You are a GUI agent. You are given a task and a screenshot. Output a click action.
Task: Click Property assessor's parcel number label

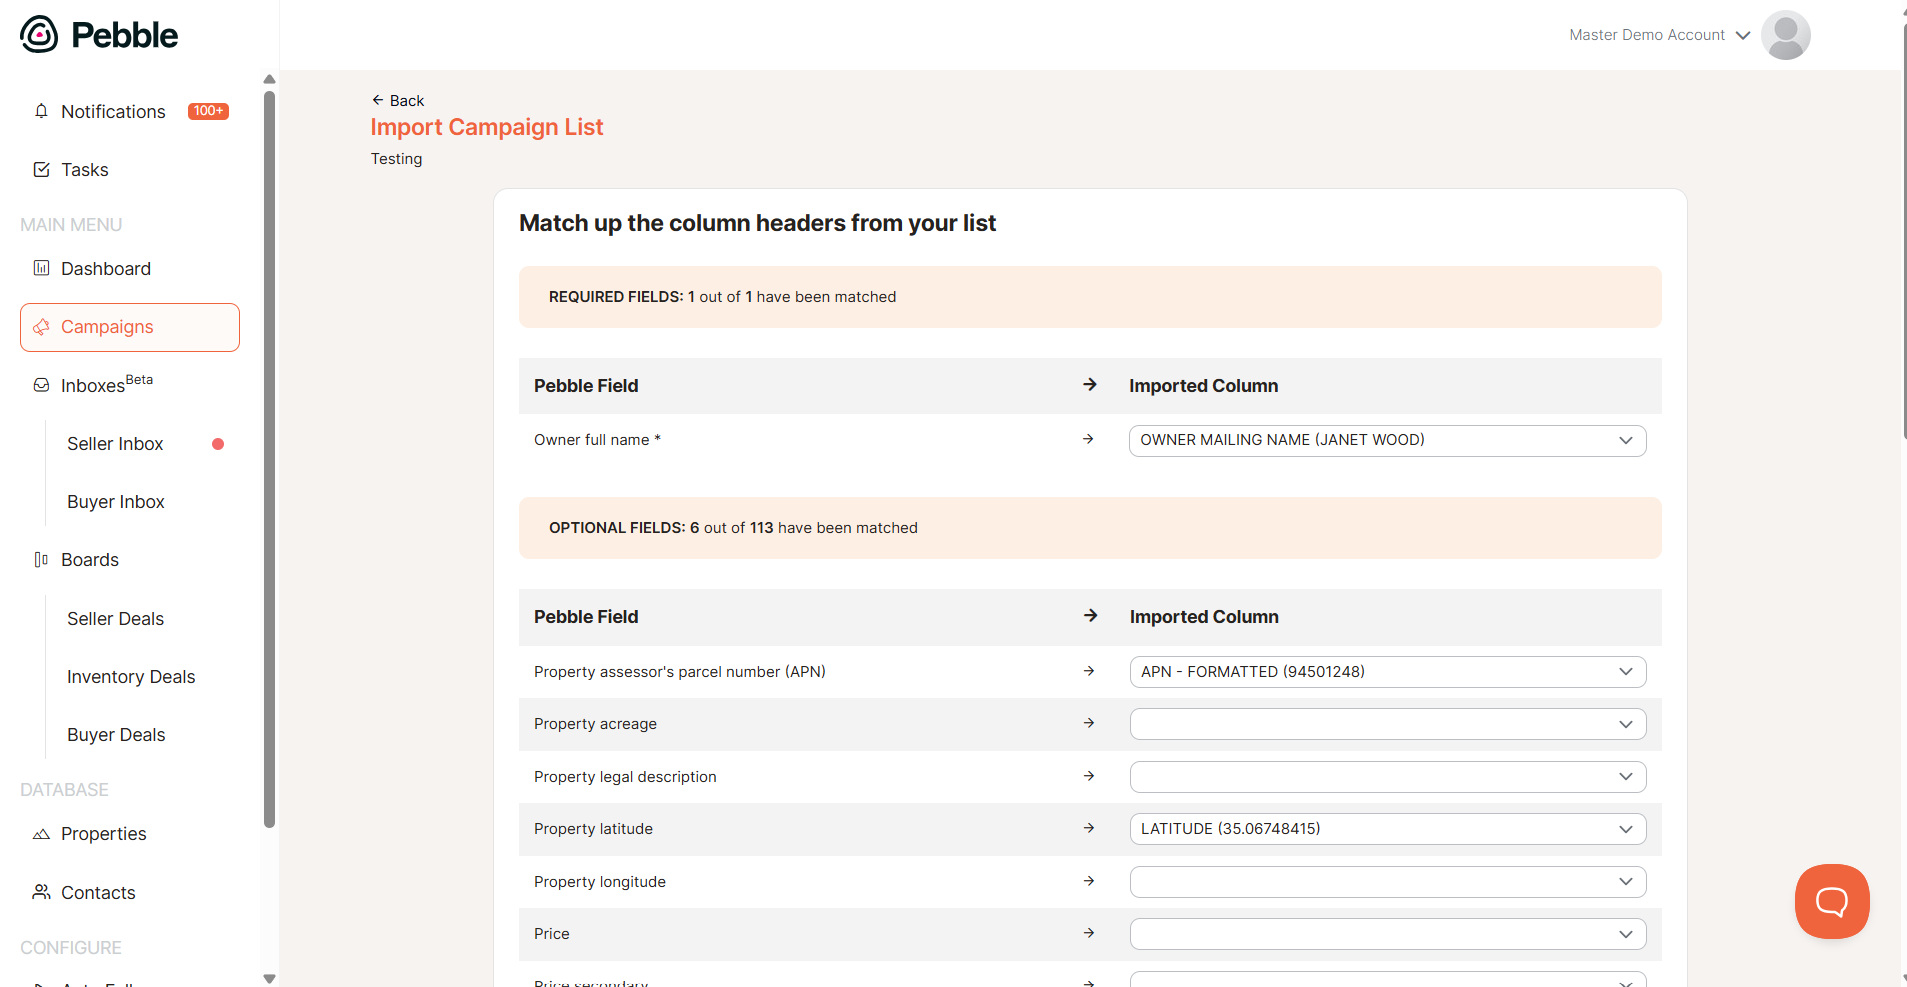point(680,672)
